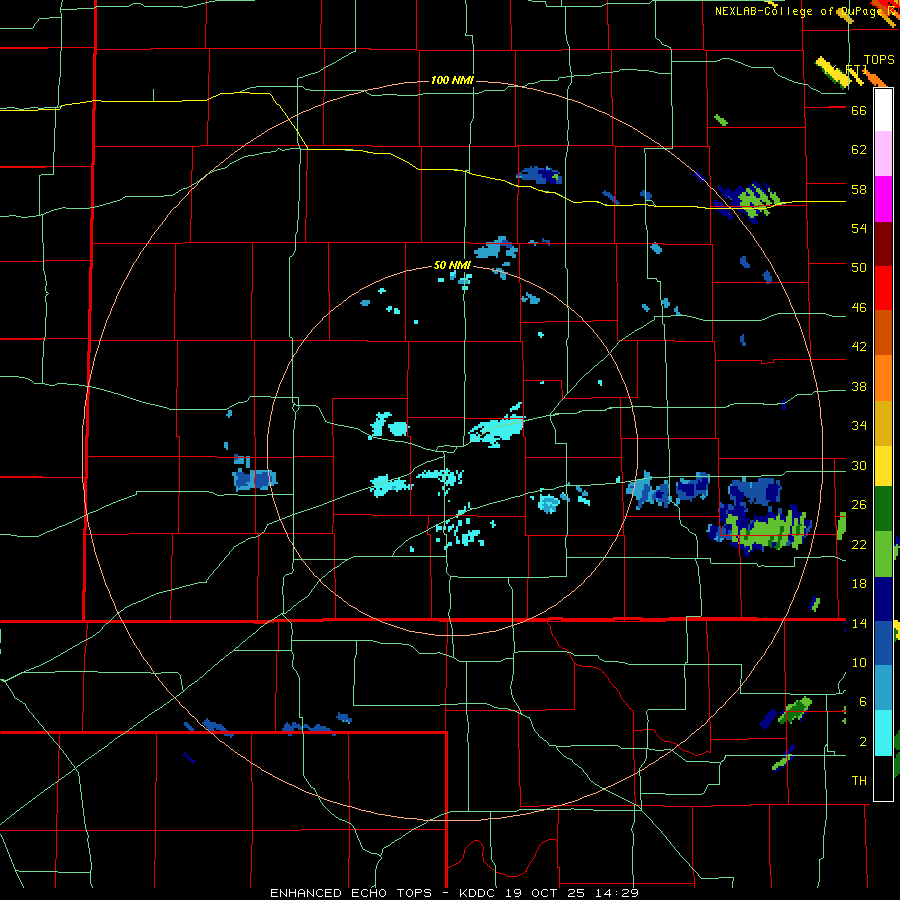
Task: Pick the light pink legend swatch
Action: [883, 154]
